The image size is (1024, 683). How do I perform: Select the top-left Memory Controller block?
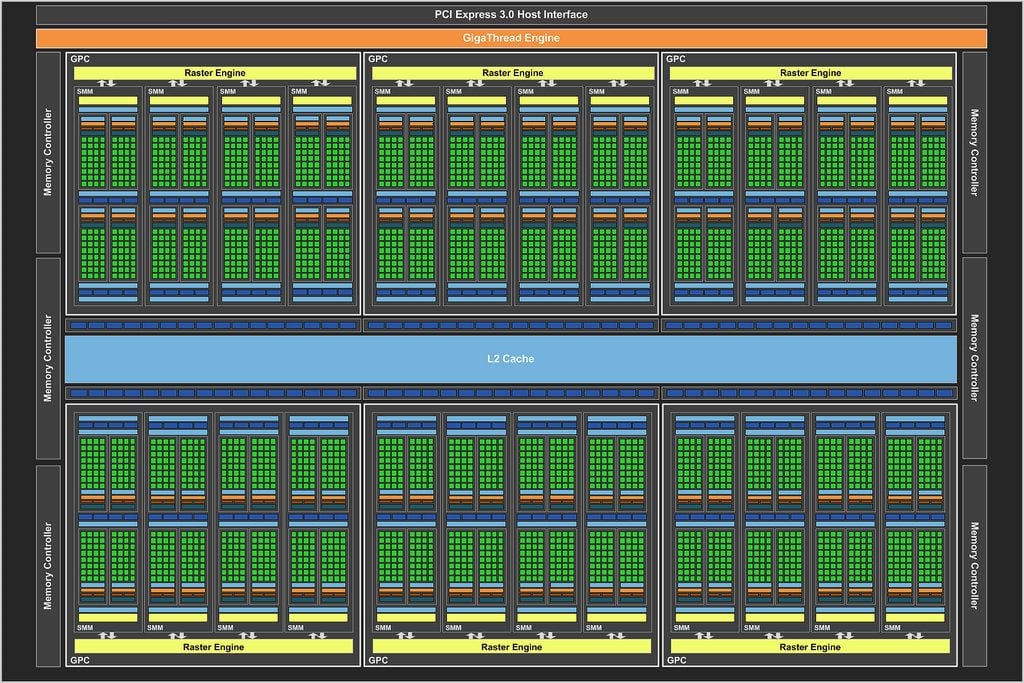click(x=48, y=152)
